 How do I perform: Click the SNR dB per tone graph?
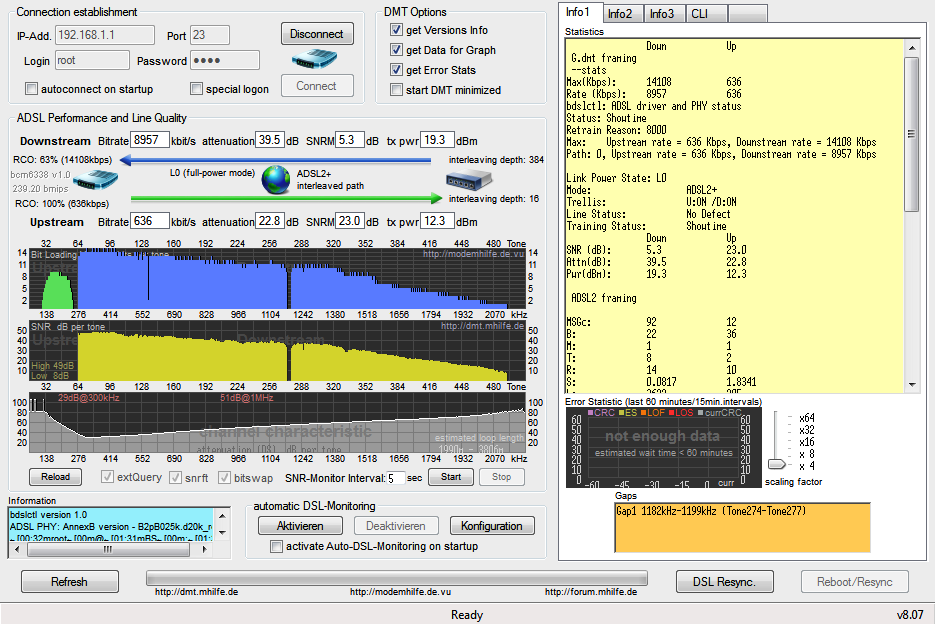tap(278, 351)
